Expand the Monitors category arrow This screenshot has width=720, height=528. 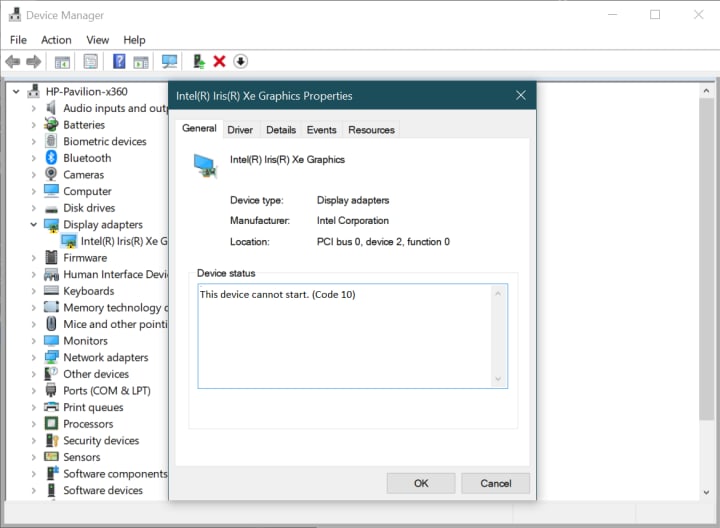point(34,341)
